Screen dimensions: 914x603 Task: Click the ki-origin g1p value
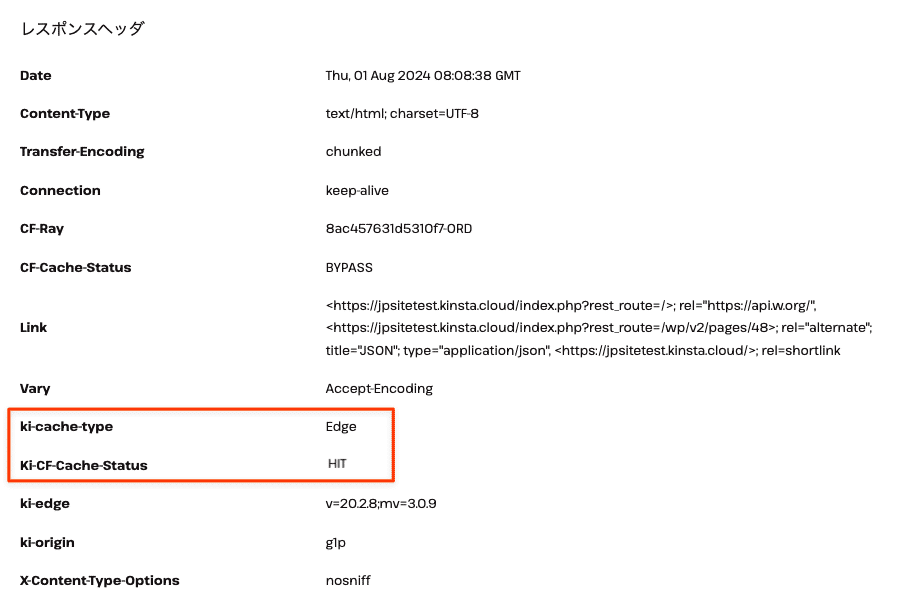coord(336,543)
